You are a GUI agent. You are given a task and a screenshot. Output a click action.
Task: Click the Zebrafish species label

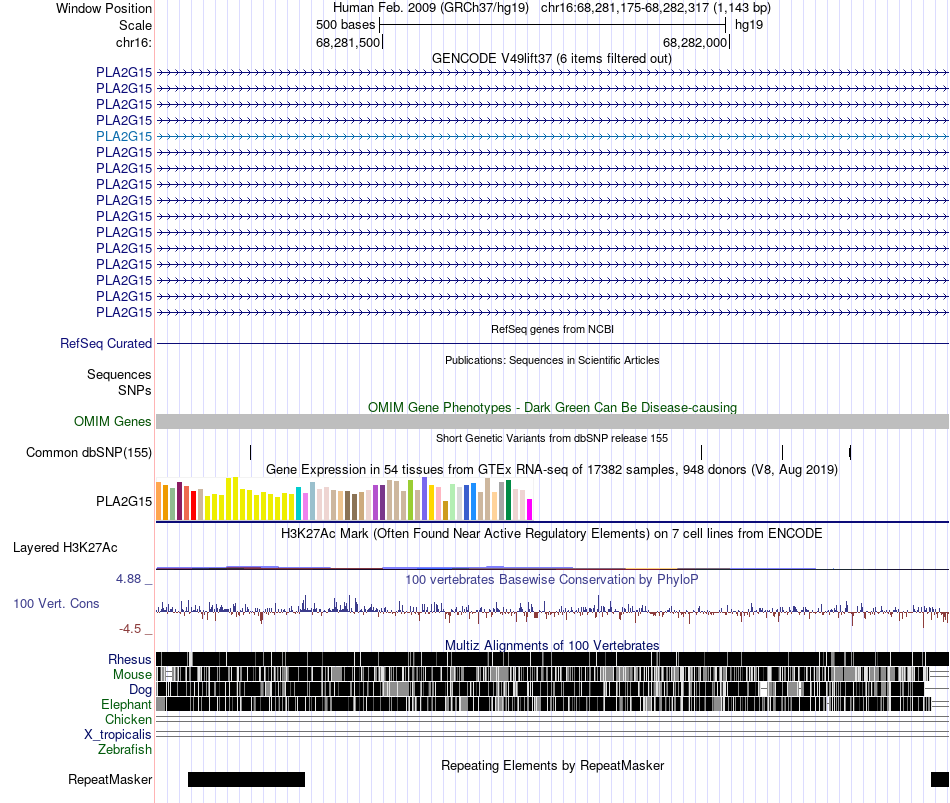(124, 750)
